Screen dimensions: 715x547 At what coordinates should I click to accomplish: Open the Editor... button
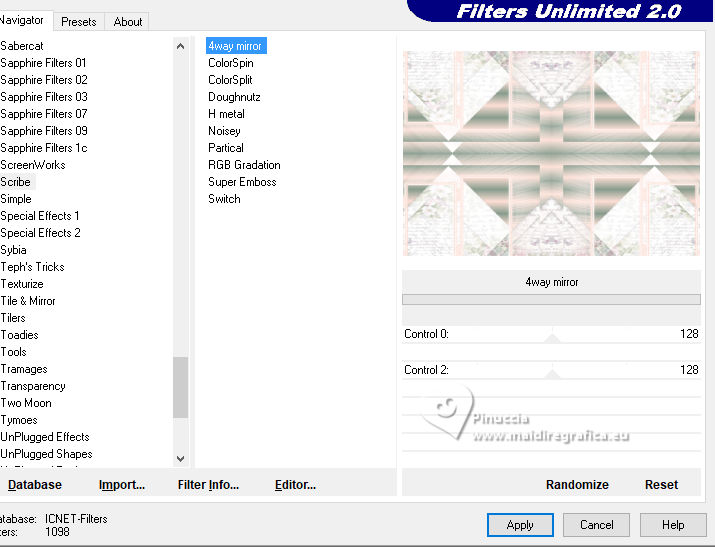pyautogui.click(x=295, y=485)
